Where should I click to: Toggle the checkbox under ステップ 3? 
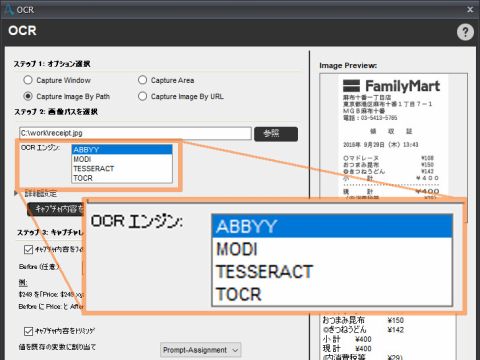28,249
